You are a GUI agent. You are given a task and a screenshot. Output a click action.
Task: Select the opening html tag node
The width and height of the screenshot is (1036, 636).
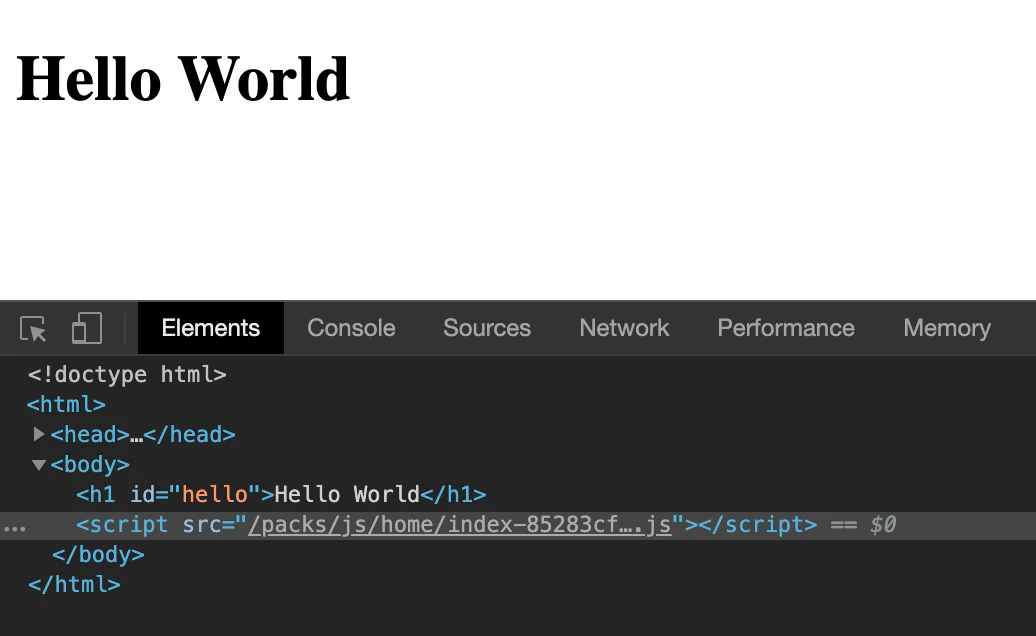pyautogui.click(x=66, y=404)
